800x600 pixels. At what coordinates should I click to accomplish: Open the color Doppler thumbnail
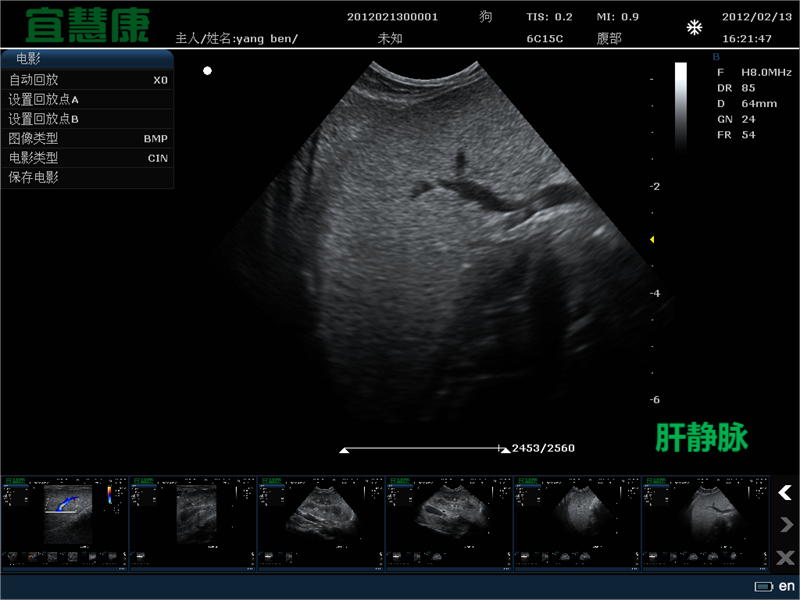(x=65, y=522)
